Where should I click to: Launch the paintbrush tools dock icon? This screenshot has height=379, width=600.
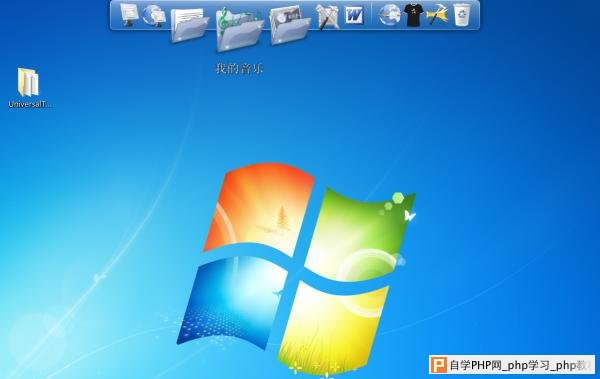[x=328, y=16]
